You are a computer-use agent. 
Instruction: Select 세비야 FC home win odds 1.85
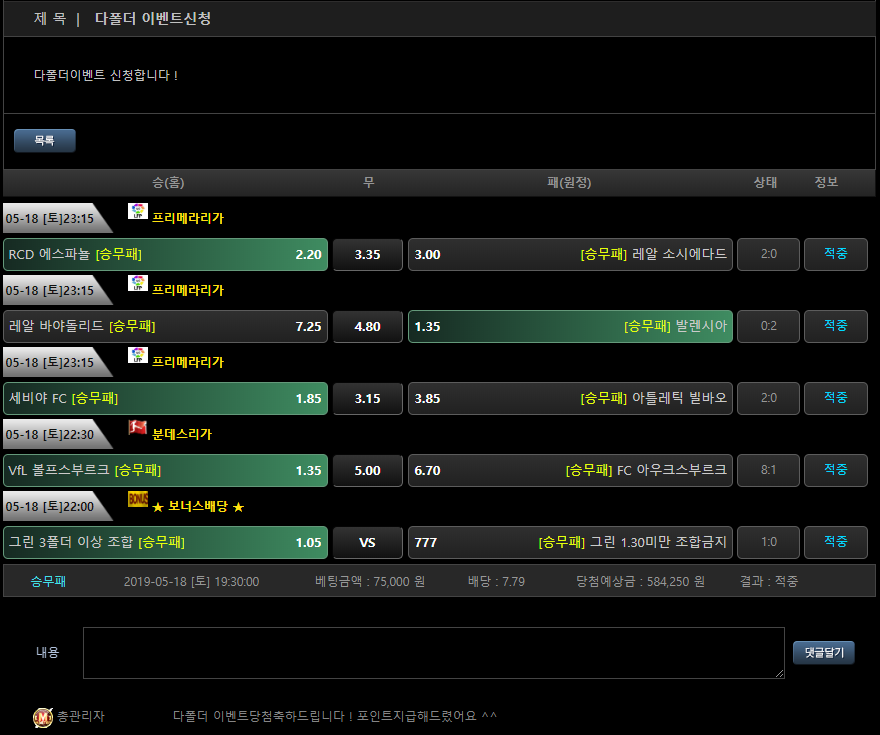tap(166, 399)
